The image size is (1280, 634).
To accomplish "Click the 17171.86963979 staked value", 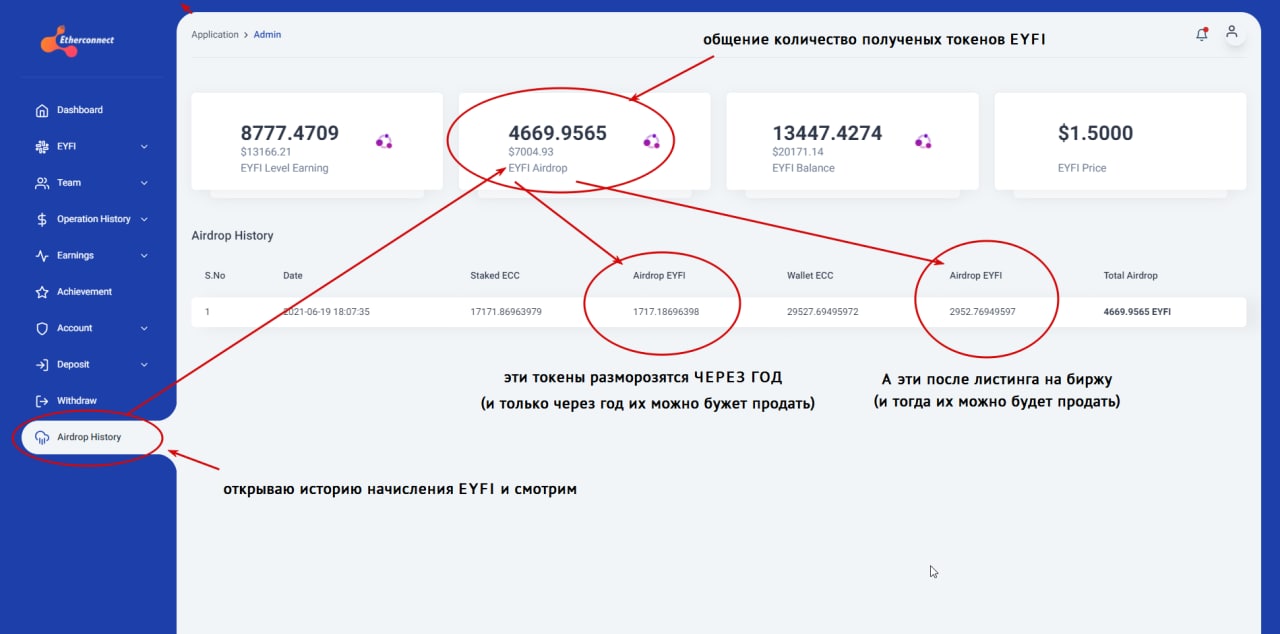I will click(x=506, y=312).
